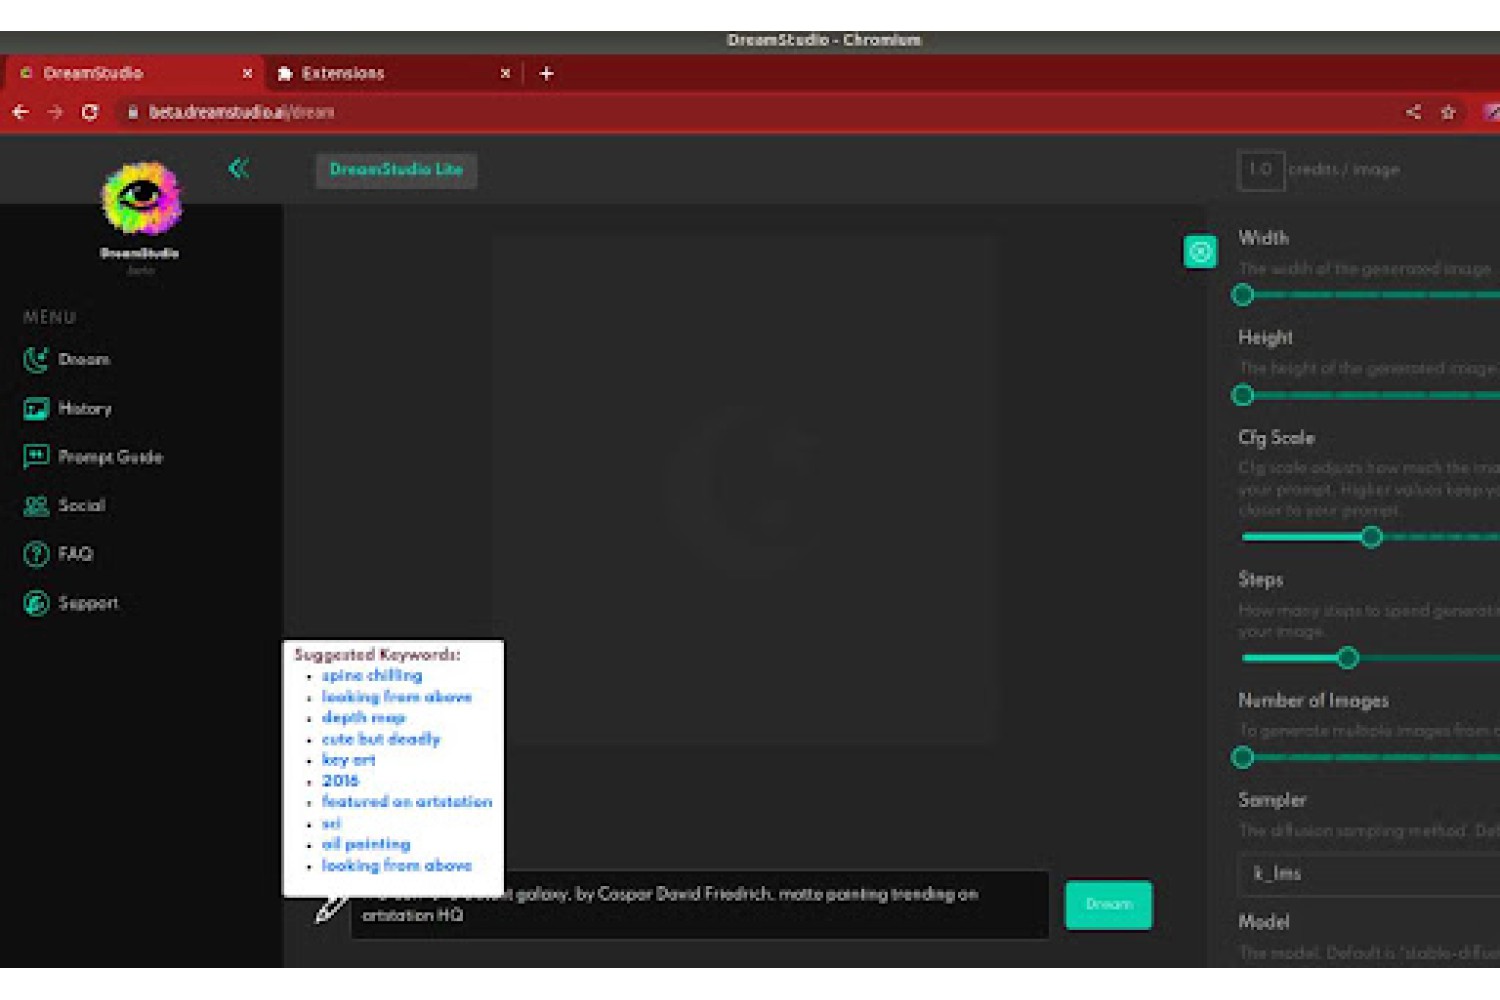Open the Dream page from the sidebar
Screen dimensions: 1500x1000
66,359
